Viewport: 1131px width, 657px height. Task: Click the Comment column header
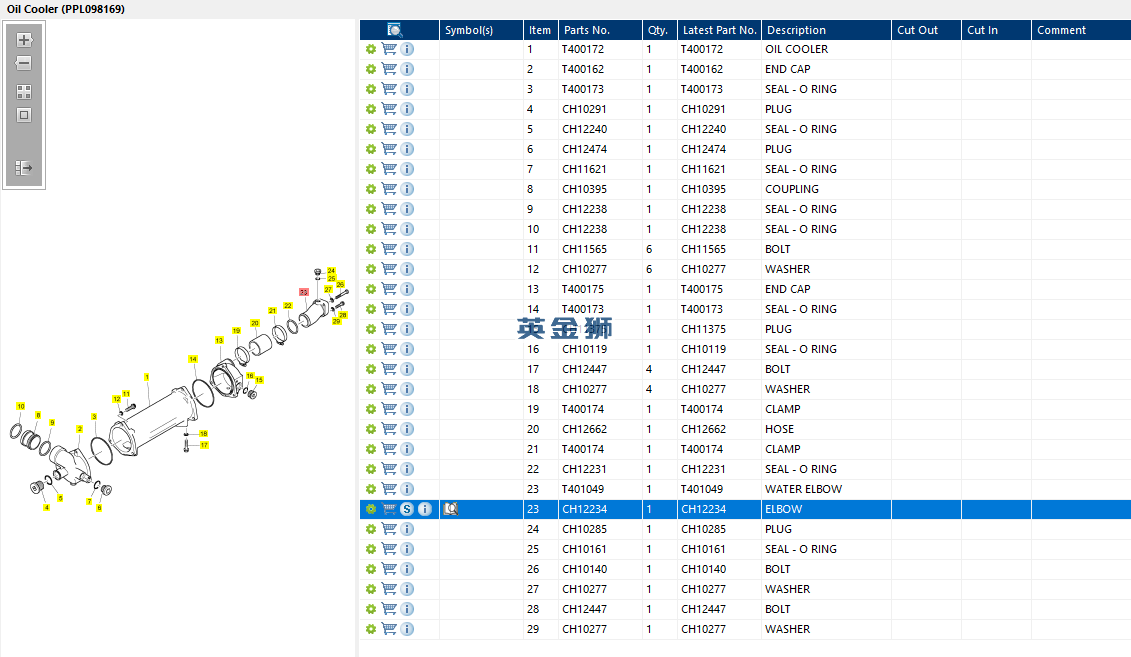pyautogui.click(x=1081, y=30)
